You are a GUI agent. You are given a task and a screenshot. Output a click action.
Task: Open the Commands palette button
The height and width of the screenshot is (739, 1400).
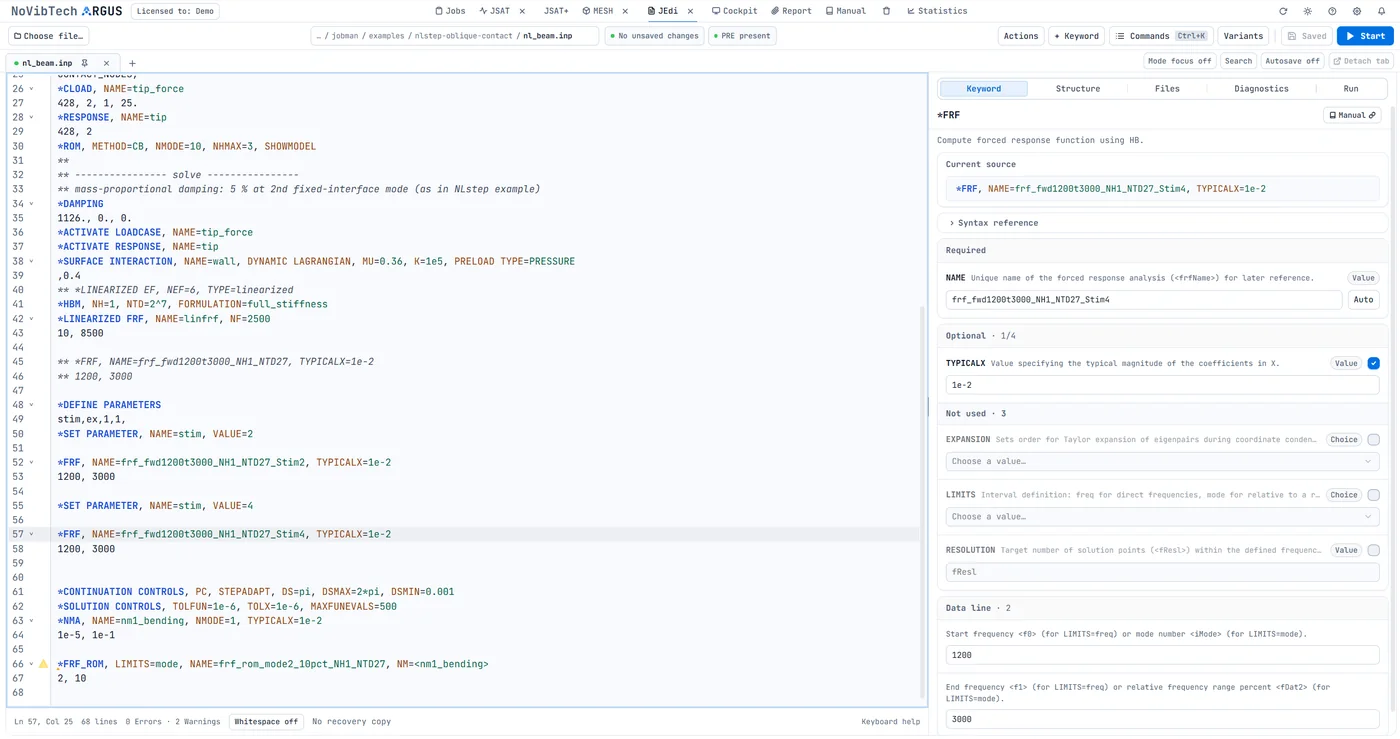click(1161, 36)
